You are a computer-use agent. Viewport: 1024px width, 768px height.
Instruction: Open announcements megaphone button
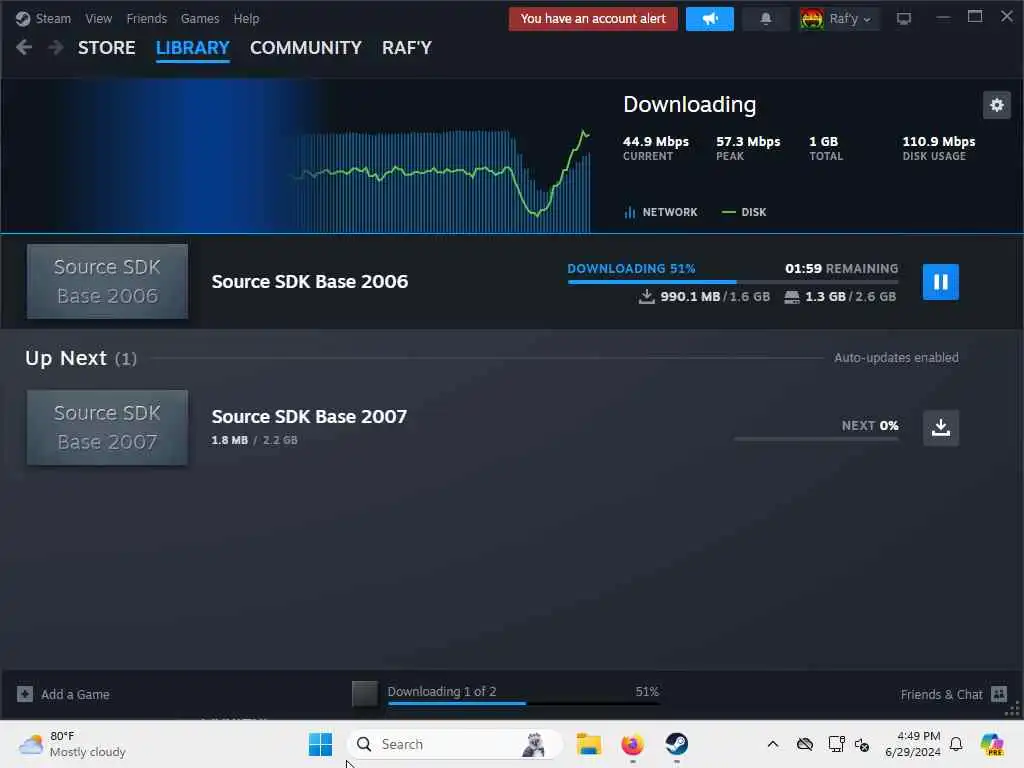click(x=710, y=18)
